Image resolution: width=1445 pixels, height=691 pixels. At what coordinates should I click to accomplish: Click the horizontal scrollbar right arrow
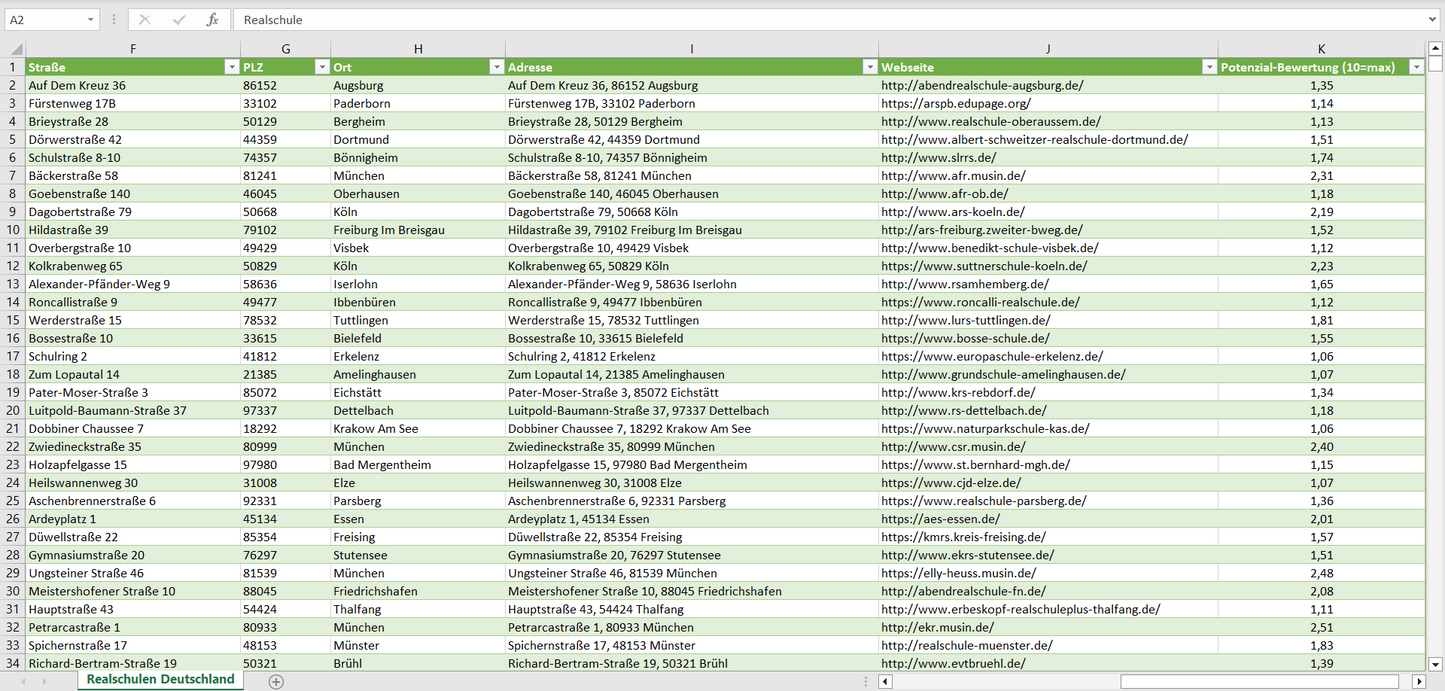point(1418,681)
